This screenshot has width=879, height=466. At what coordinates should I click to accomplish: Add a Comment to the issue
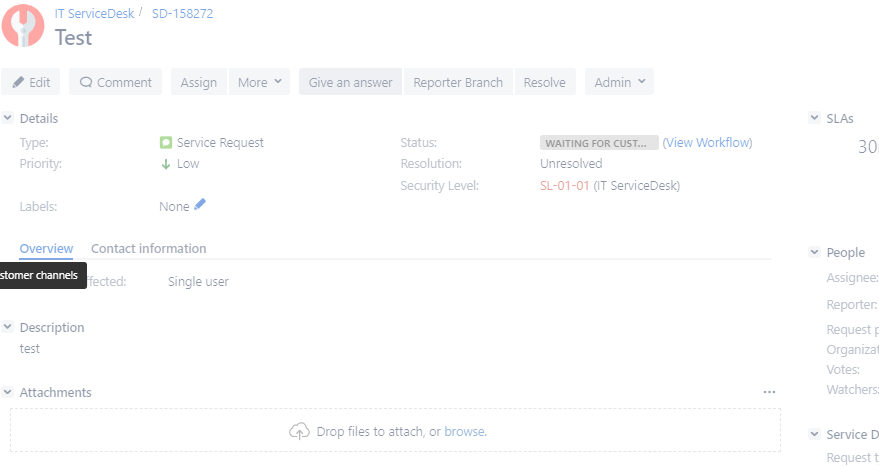[115, 82]
